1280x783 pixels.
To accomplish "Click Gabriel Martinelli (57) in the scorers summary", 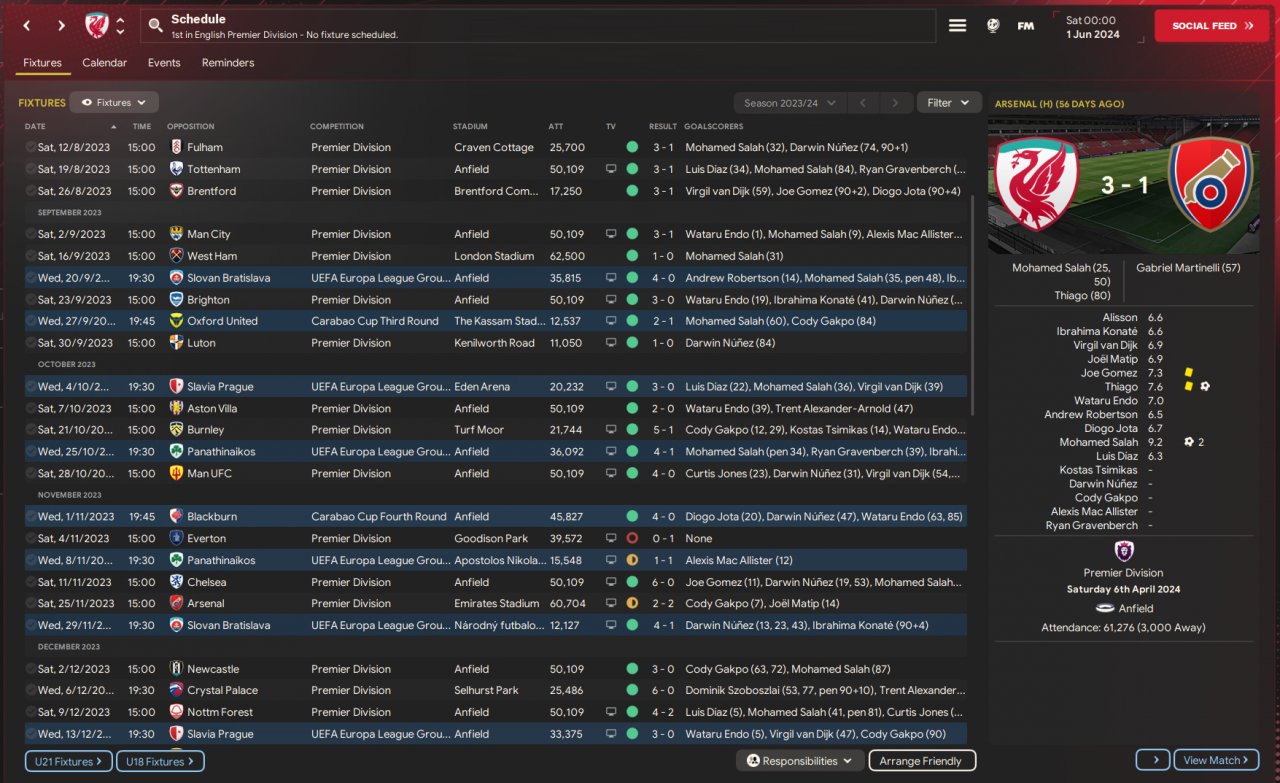I will 1189,268.
